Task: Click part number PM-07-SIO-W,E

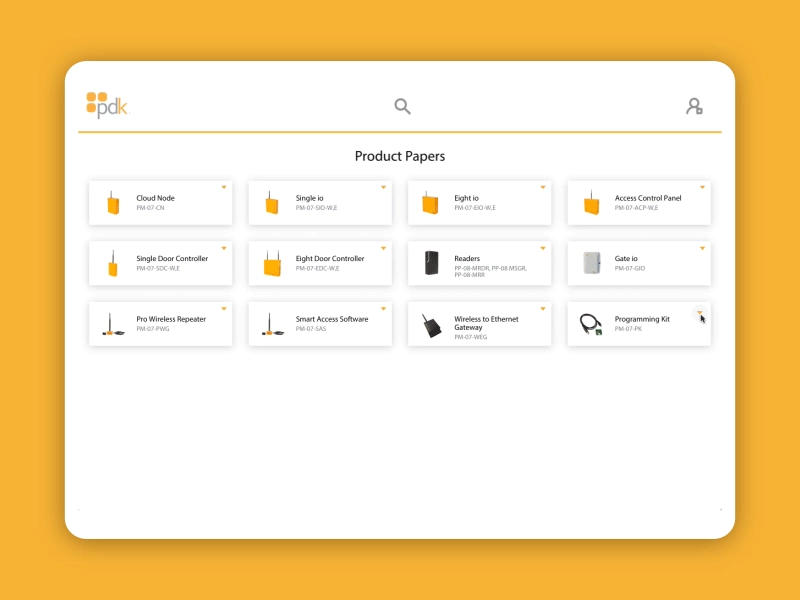Action: [316, 208]
